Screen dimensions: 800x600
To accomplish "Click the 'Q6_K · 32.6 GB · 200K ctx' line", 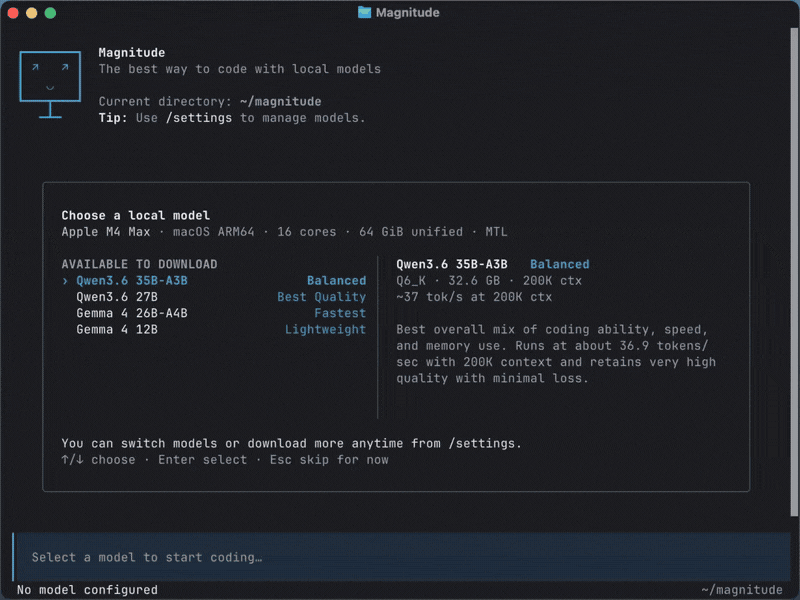I will [489, 281].
